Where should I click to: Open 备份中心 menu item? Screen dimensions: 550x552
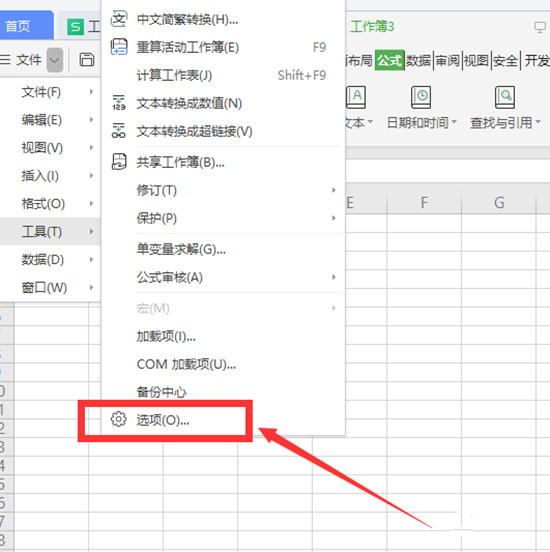point(223,391)
